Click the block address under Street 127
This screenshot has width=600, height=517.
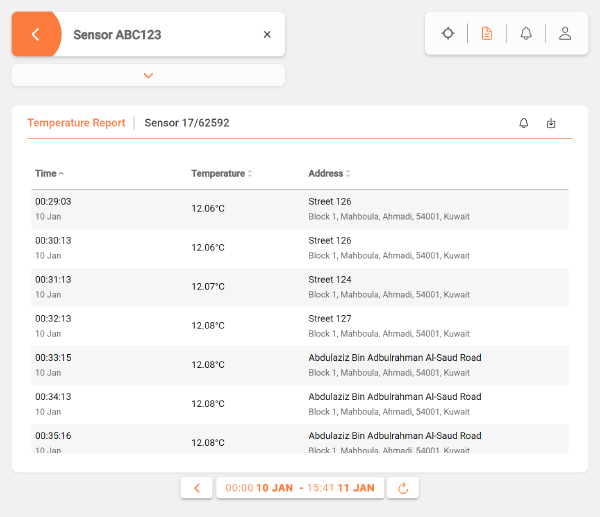click(389, 334)
